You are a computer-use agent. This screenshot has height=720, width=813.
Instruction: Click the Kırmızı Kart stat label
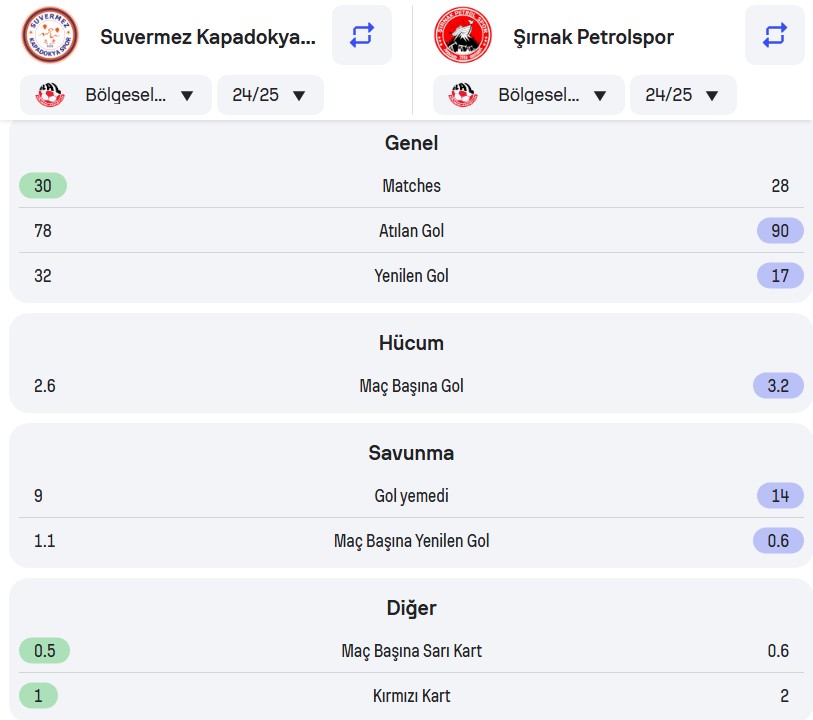[x=411, y=696]
